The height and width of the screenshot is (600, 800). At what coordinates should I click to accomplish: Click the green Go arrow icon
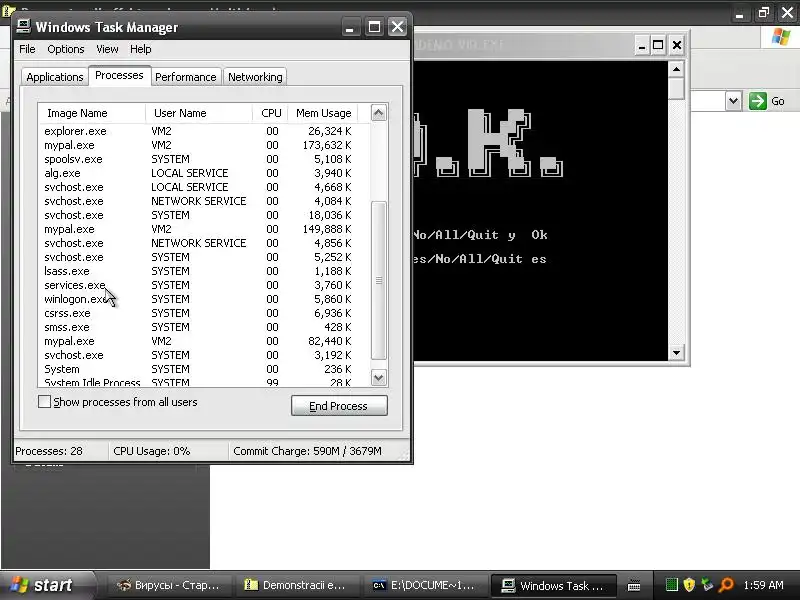pos(758,101)
